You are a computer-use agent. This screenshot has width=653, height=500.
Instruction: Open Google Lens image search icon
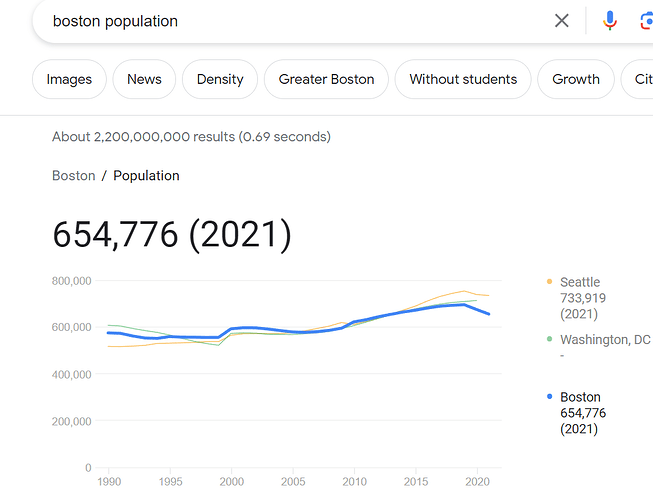pos(645,21)
